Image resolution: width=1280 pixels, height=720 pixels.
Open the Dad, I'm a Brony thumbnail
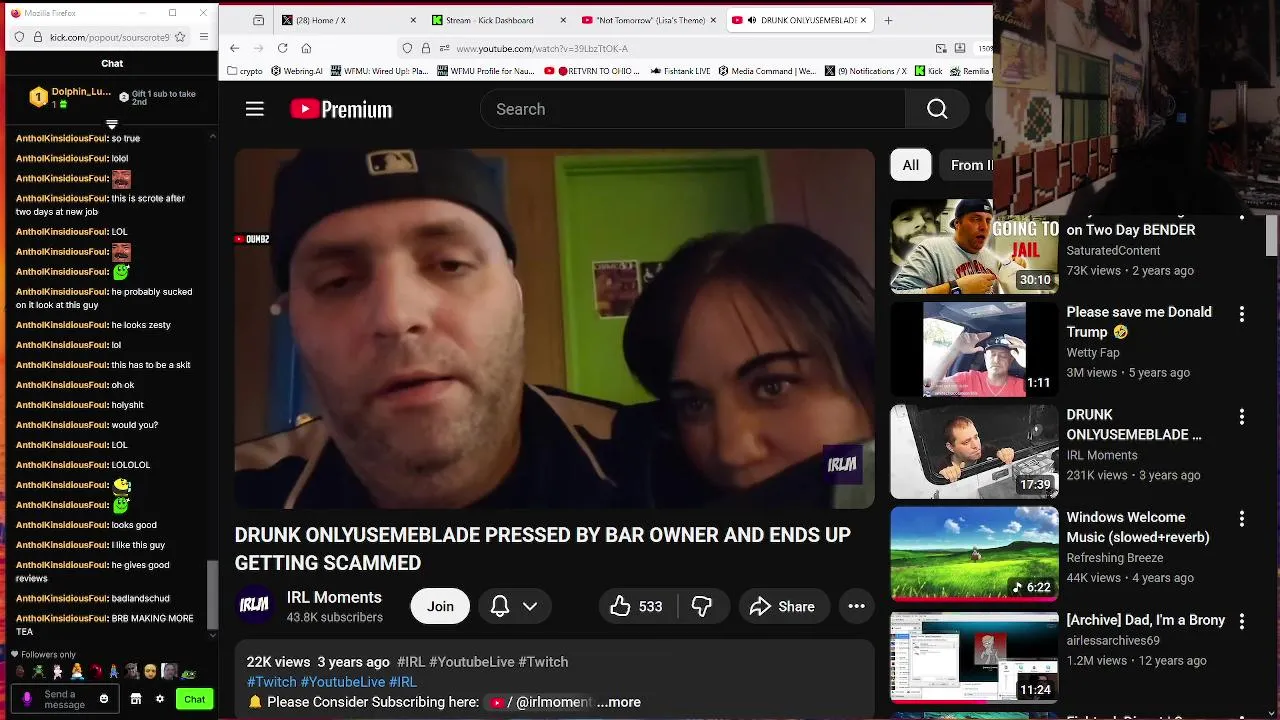(974, 657)
